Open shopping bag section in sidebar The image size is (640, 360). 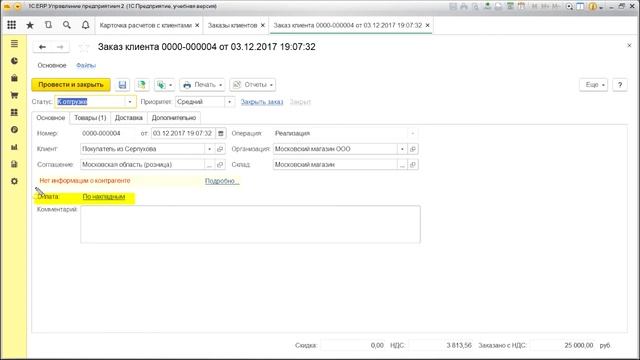pos(14,78)
